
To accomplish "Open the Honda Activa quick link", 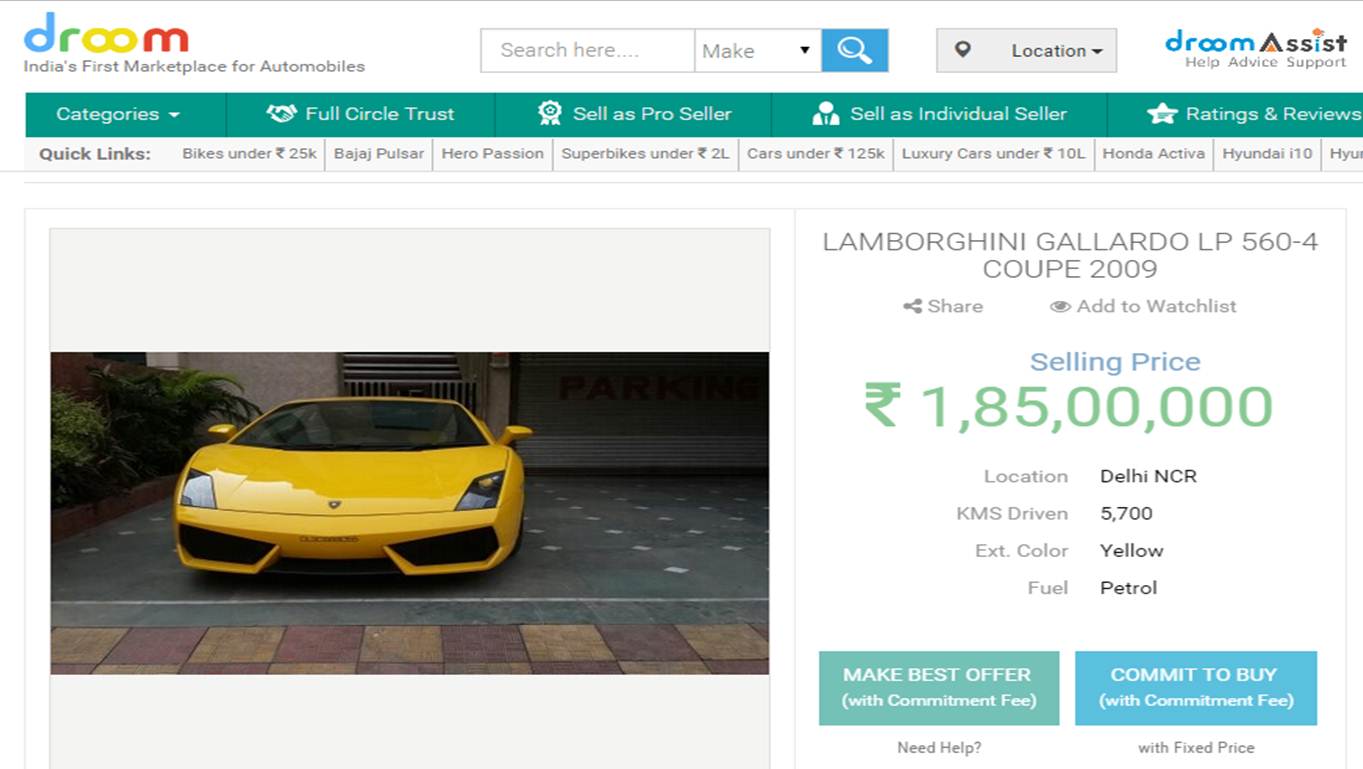I will coord(1153,154).
